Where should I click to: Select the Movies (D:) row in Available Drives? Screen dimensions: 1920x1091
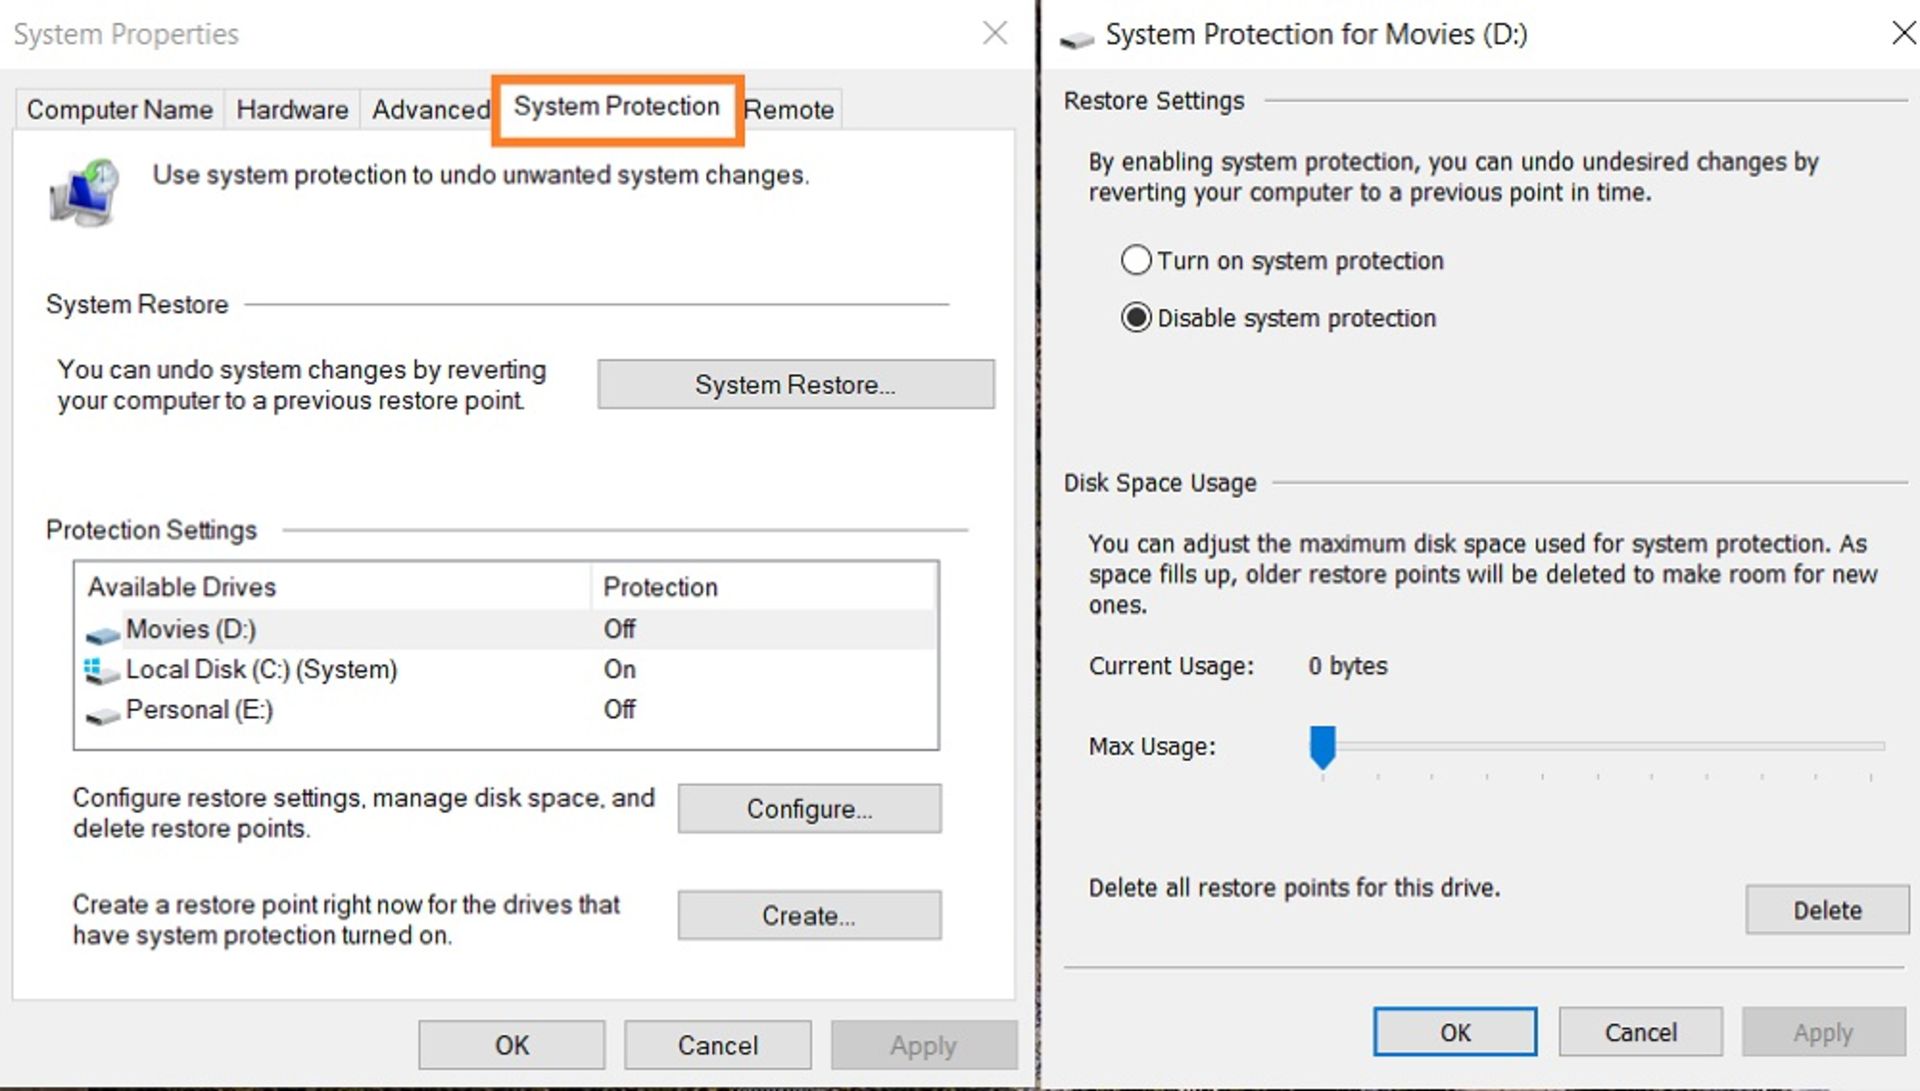point(300,629)
